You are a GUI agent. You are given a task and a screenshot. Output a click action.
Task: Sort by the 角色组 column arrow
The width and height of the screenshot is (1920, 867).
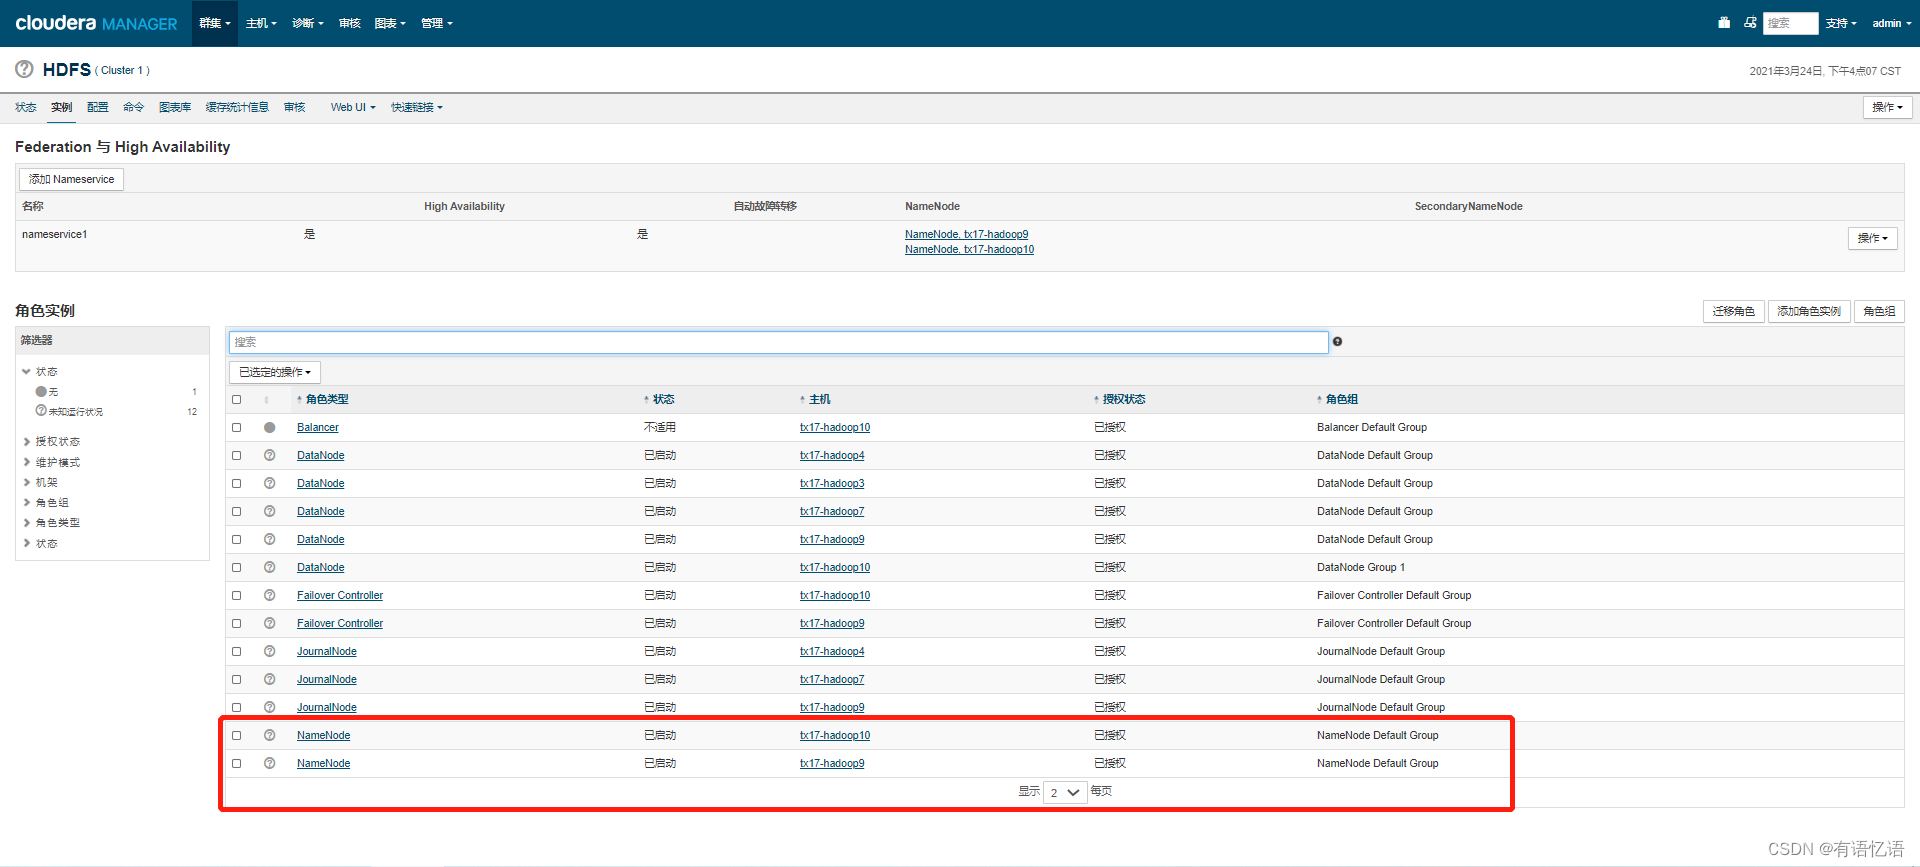click(x=1319, y=399)
